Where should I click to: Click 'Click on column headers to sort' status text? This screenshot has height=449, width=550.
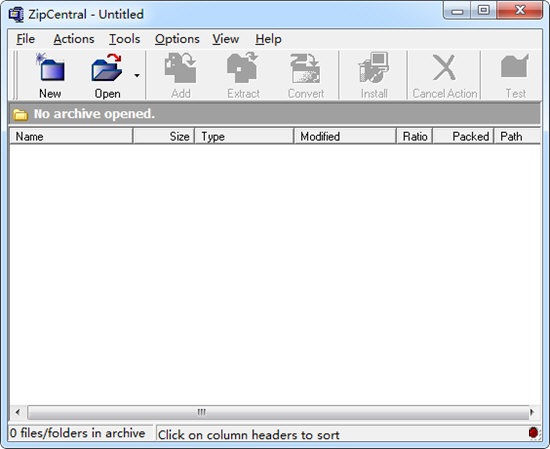point(248,435)
